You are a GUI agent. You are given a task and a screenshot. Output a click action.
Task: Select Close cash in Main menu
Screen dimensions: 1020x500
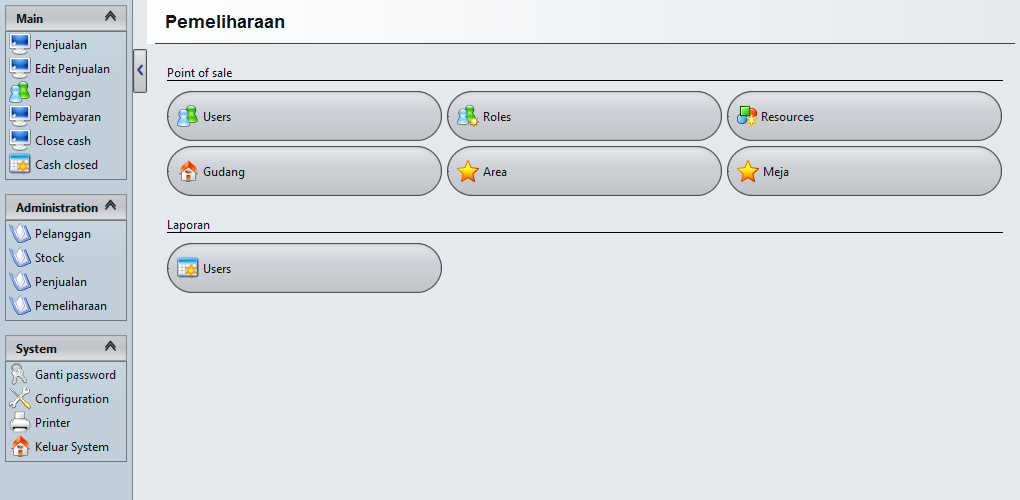tap(63, 141)
